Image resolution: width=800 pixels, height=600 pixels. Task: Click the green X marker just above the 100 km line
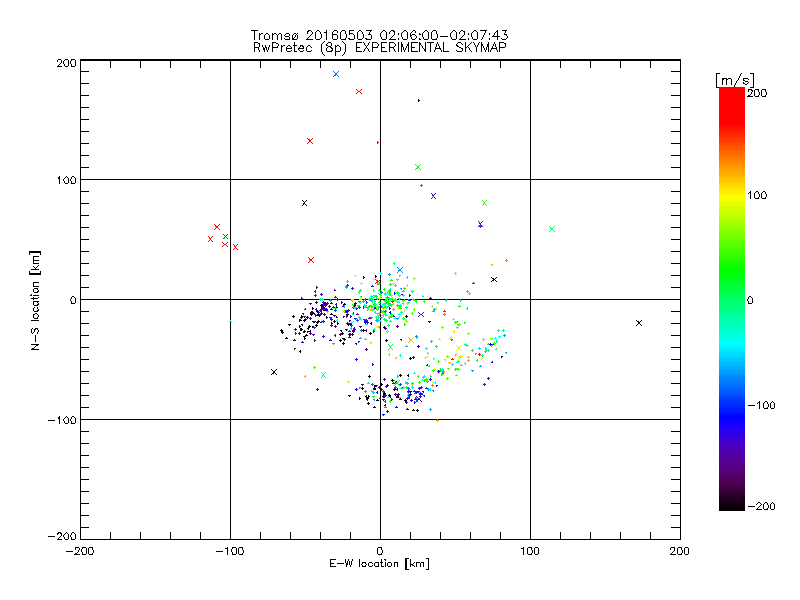(418, 167)
